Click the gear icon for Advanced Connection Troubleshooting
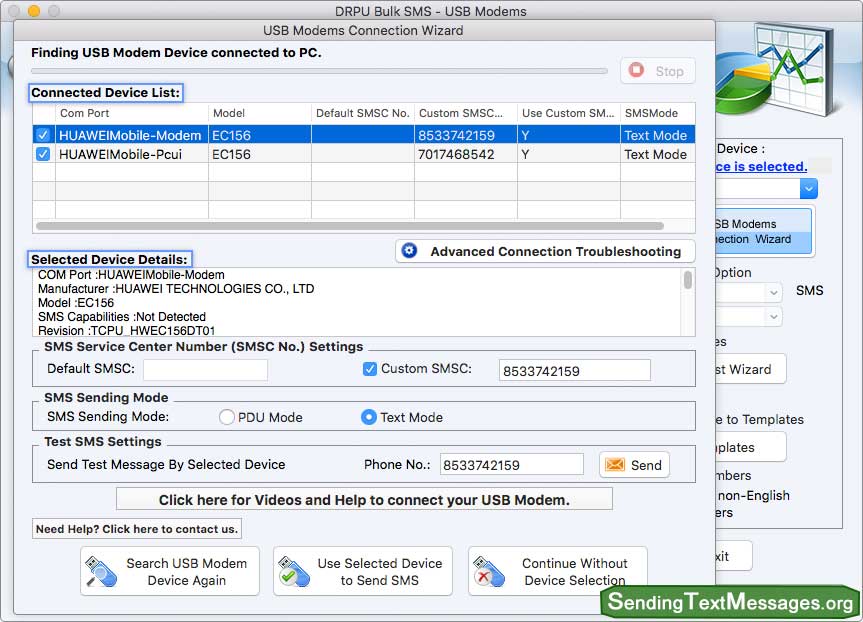863x622 pixels. (x=409, y=250)
